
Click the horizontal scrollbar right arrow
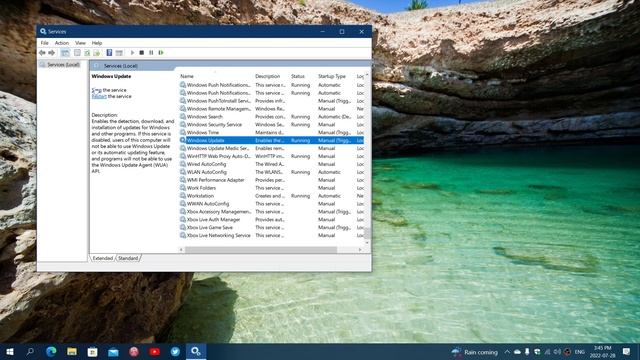point(360,249)
